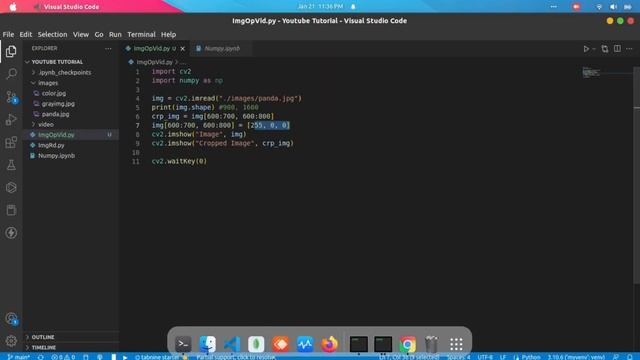Open Explorer Views and More Actions ellipsis
The height and width of the screenshot is (360, 640).
coord(108,48)
